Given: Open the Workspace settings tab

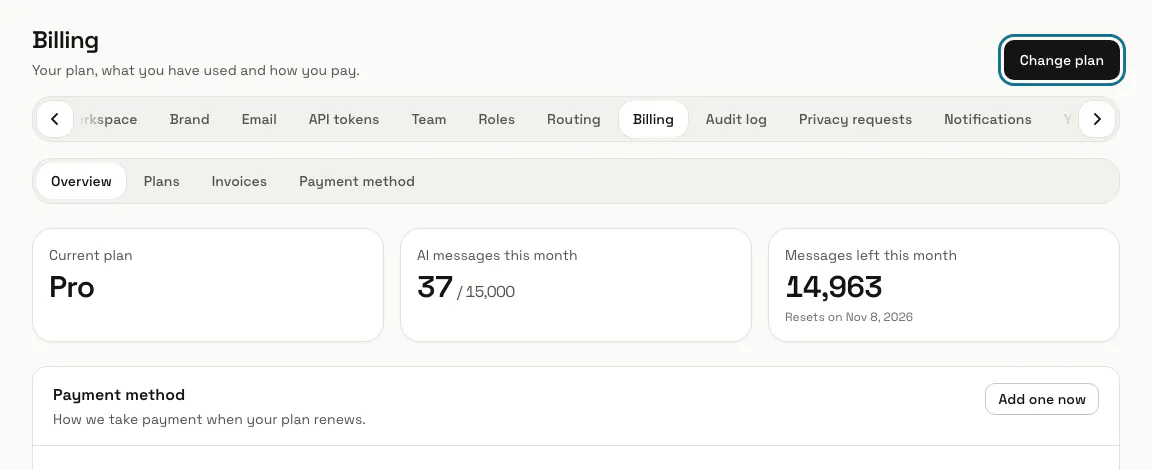Looking at the screenshot, I should [107, 119].
